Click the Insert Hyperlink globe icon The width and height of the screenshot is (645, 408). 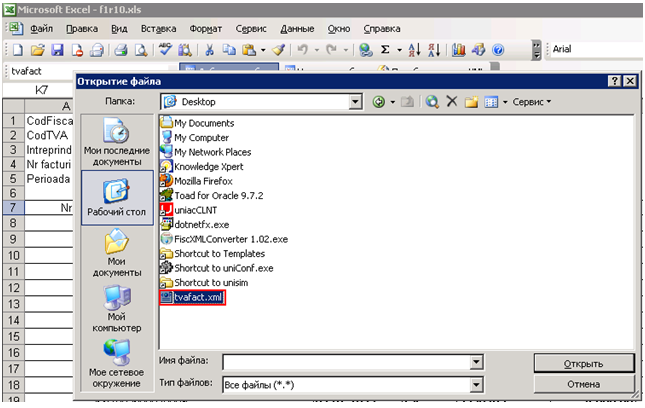tap(365, 50)
